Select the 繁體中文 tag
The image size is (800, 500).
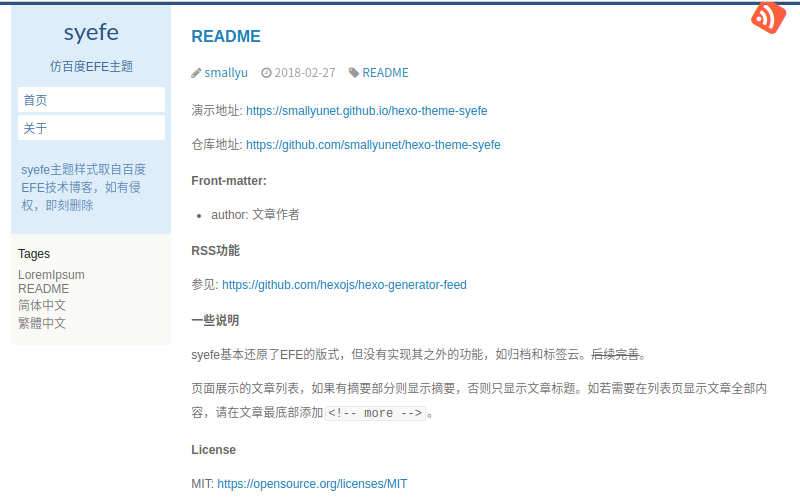pyautogui.click(x=42, y=323)
